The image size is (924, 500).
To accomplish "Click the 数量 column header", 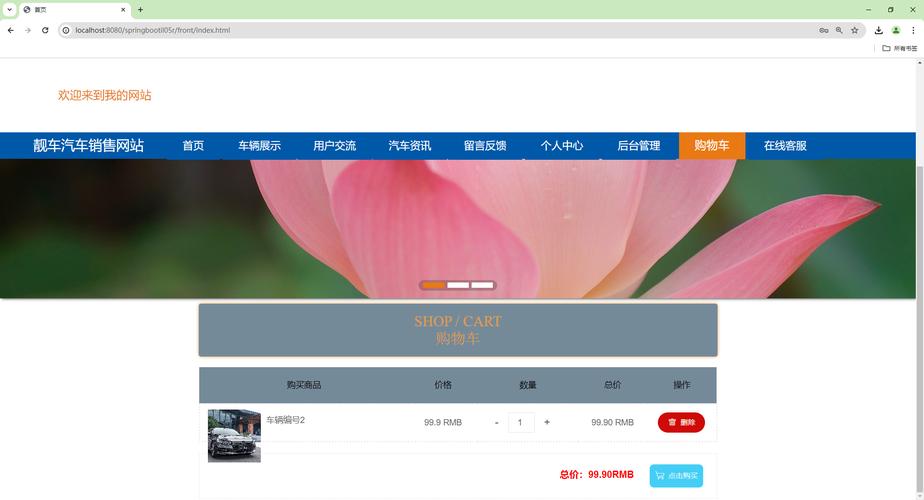I will coord(527,385).
